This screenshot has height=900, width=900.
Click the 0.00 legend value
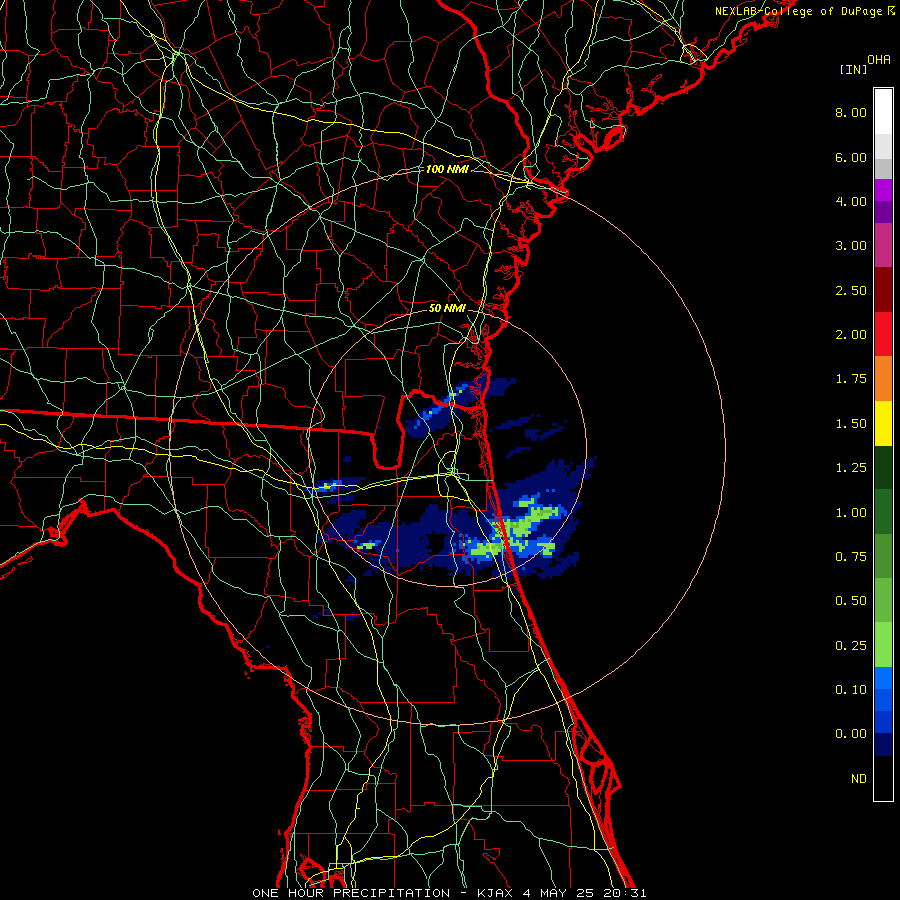(851, 734)
